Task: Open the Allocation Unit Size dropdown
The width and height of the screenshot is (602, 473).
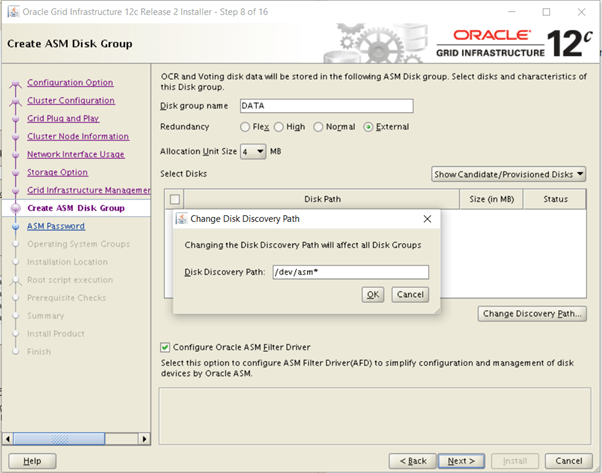Action: coord(253,151)
